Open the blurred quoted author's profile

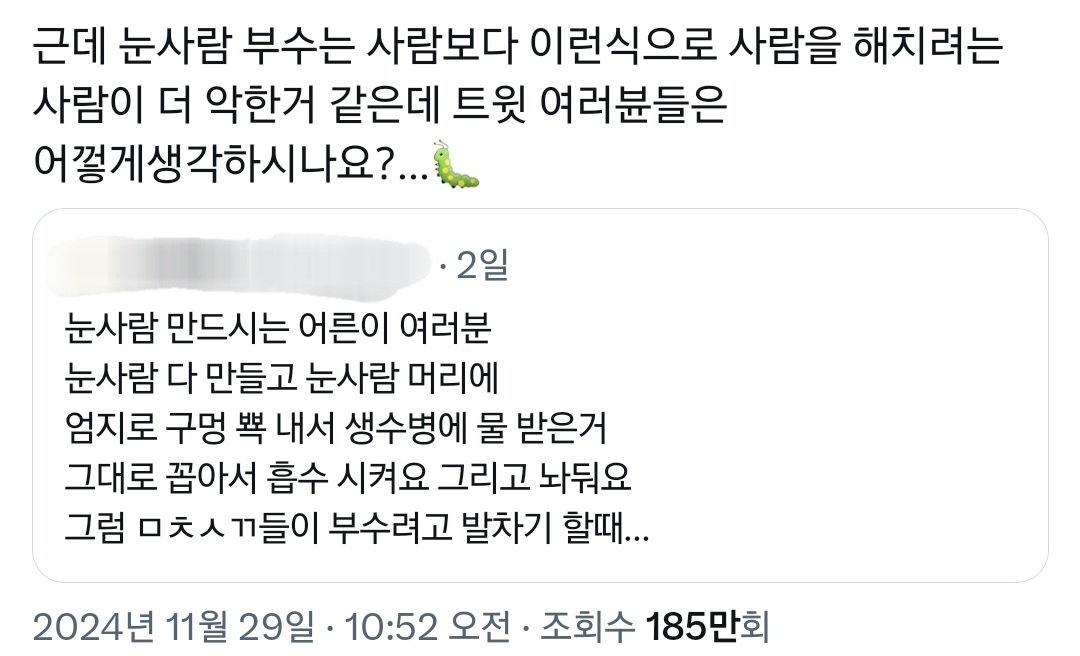pos(240,264)
